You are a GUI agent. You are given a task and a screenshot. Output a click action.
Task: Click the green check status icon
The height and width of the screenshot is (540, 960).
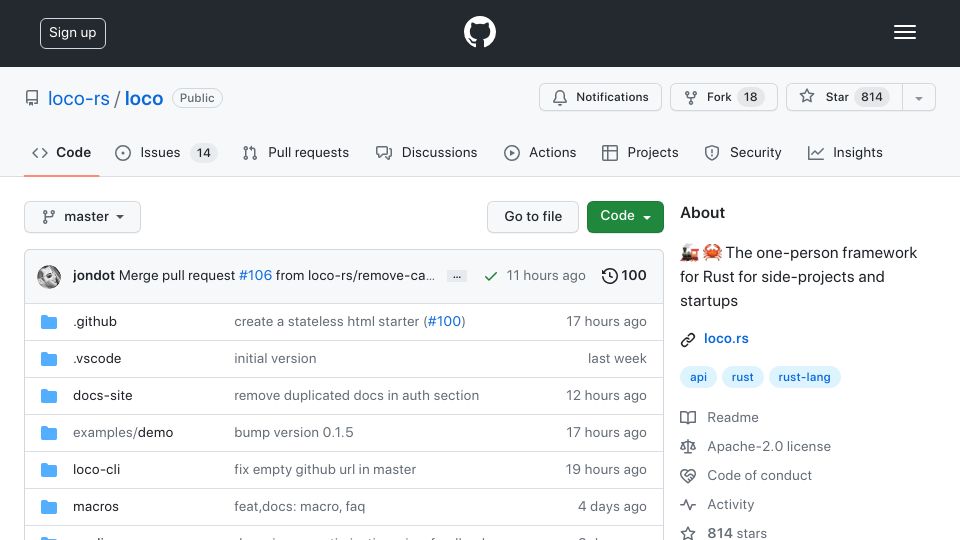[x=490, y=276]
